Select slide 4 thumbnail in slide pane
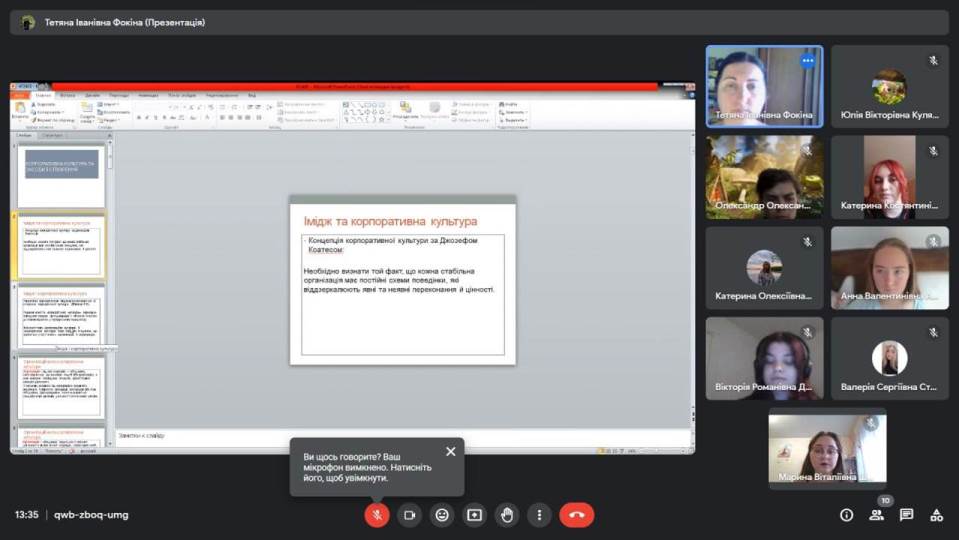The width and height of the screenshot is (959, 540). click(61, 387)
